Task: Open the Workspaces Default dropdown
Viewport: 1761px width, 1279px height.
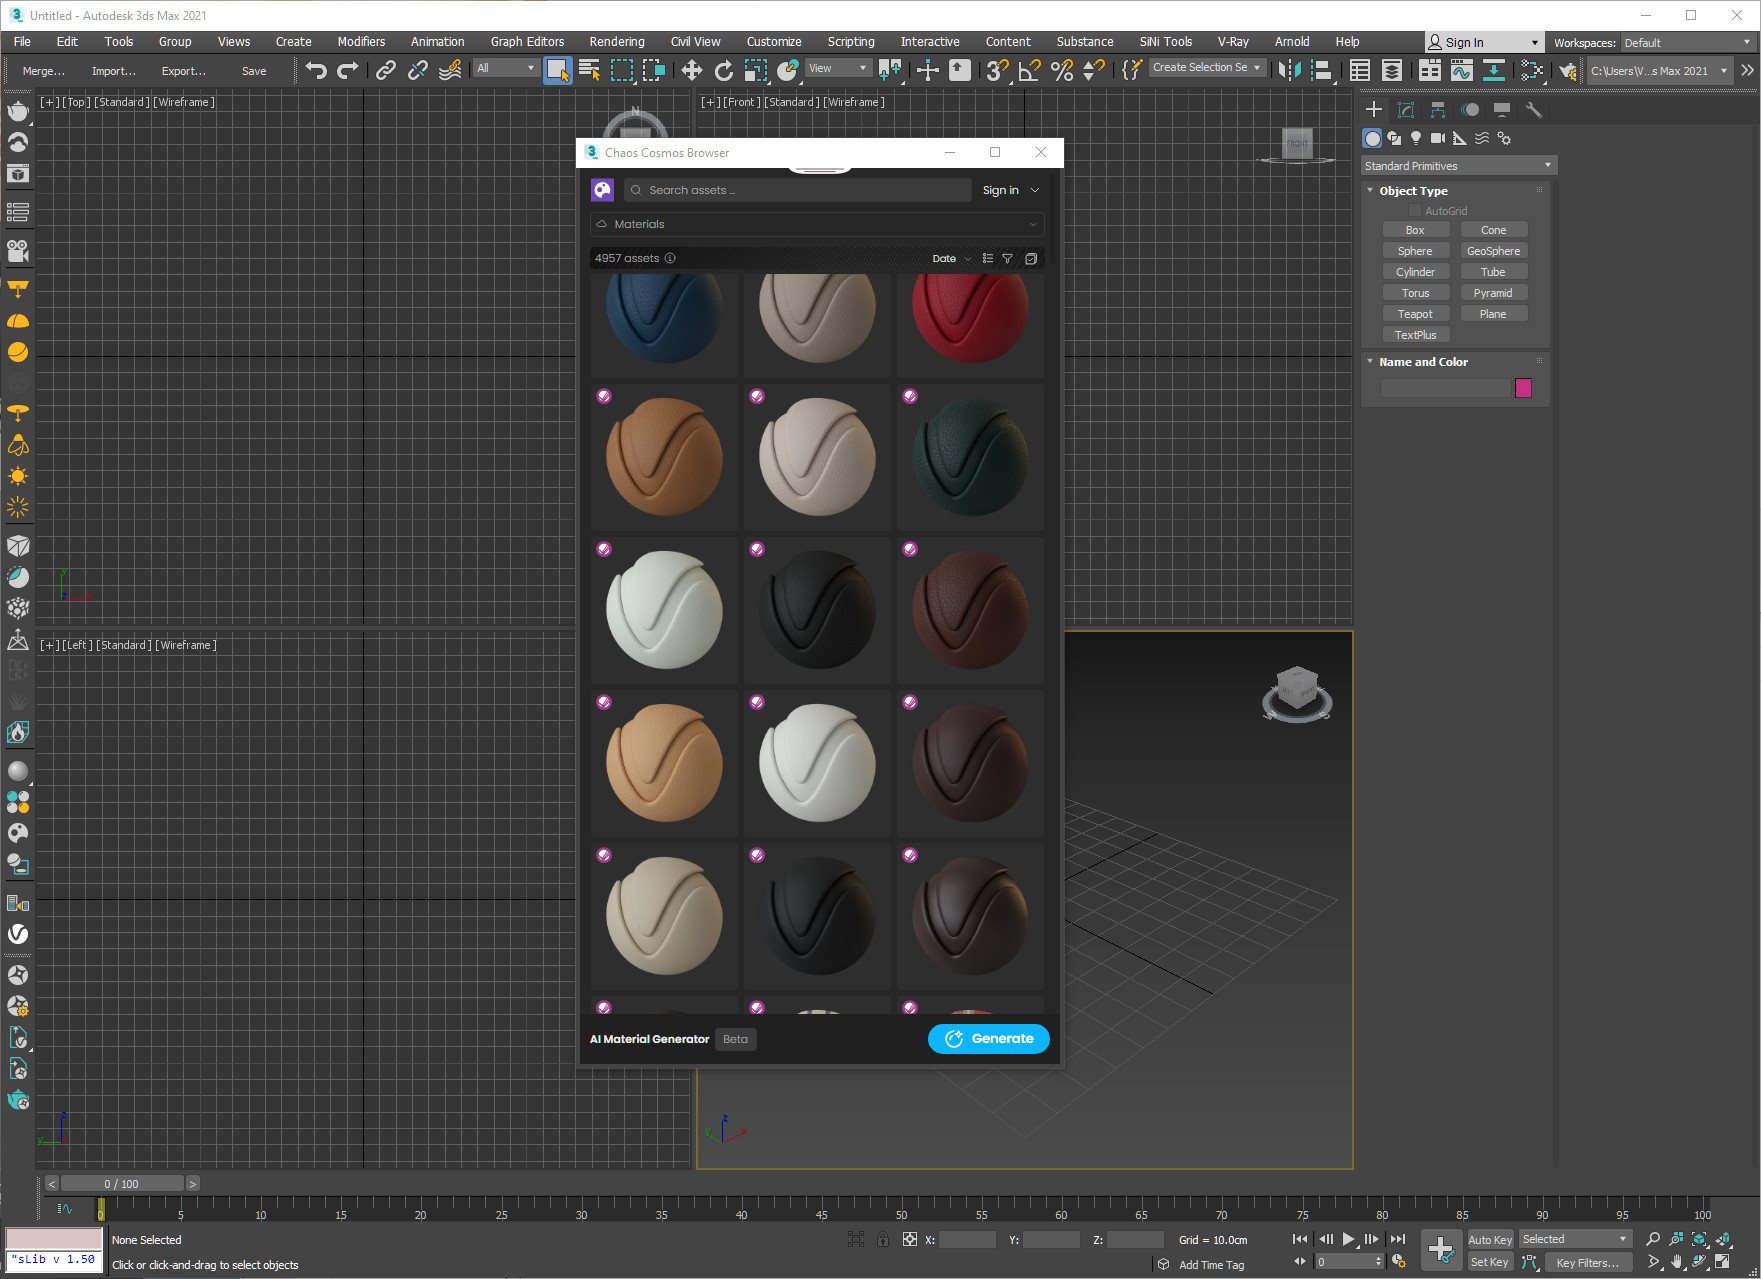Action: (1687, 43)
